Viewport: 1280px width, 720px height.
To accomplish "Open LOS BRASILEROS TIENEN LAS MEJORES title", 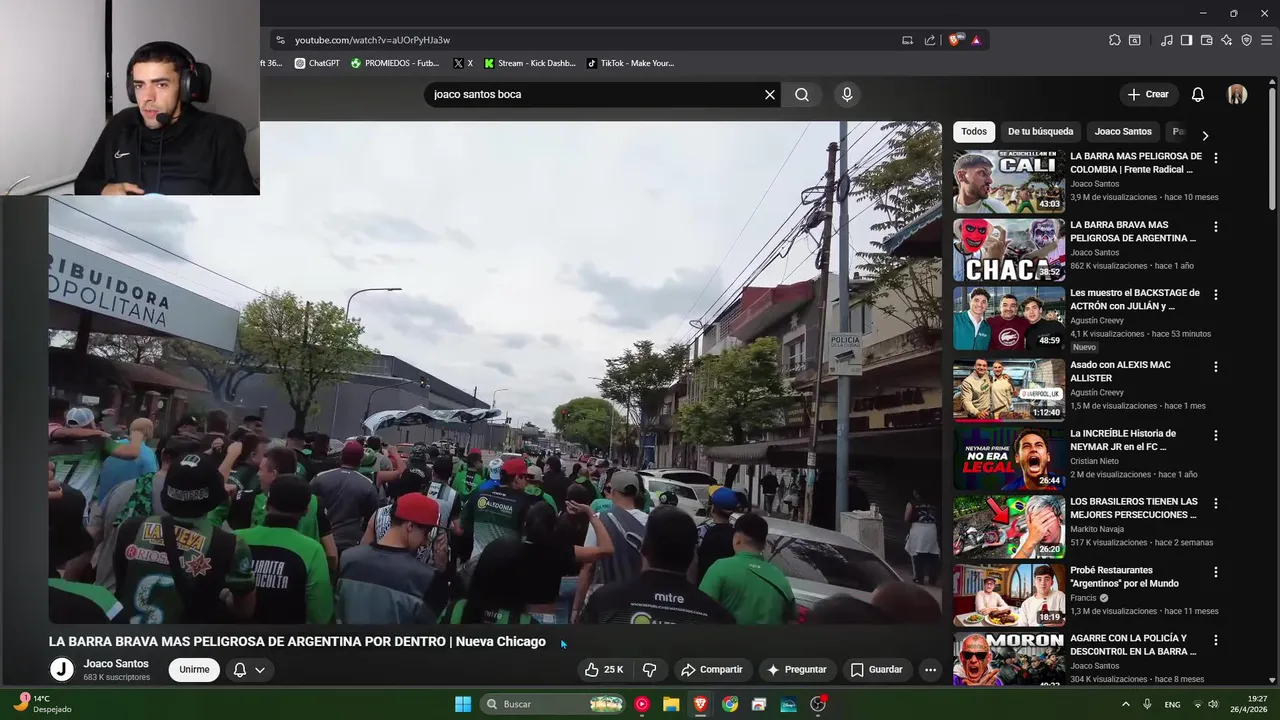I will 1134,508.
